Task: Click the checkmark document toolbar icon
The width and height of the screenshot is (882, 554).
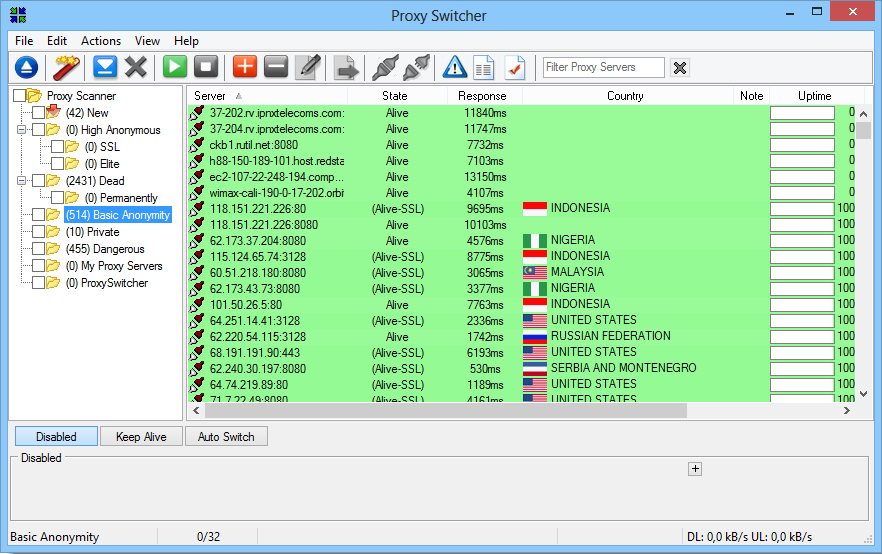Action: 515,68
